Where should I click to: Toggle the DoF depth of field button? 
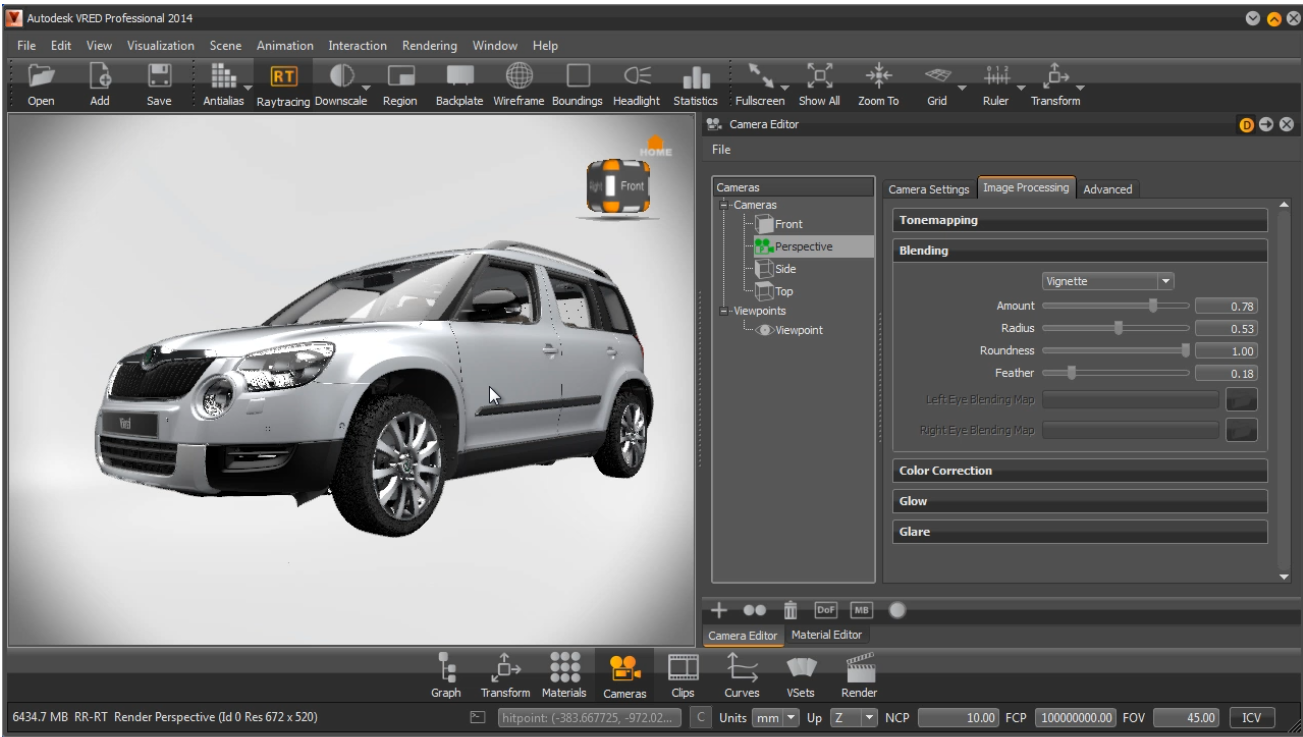(826, 610)
